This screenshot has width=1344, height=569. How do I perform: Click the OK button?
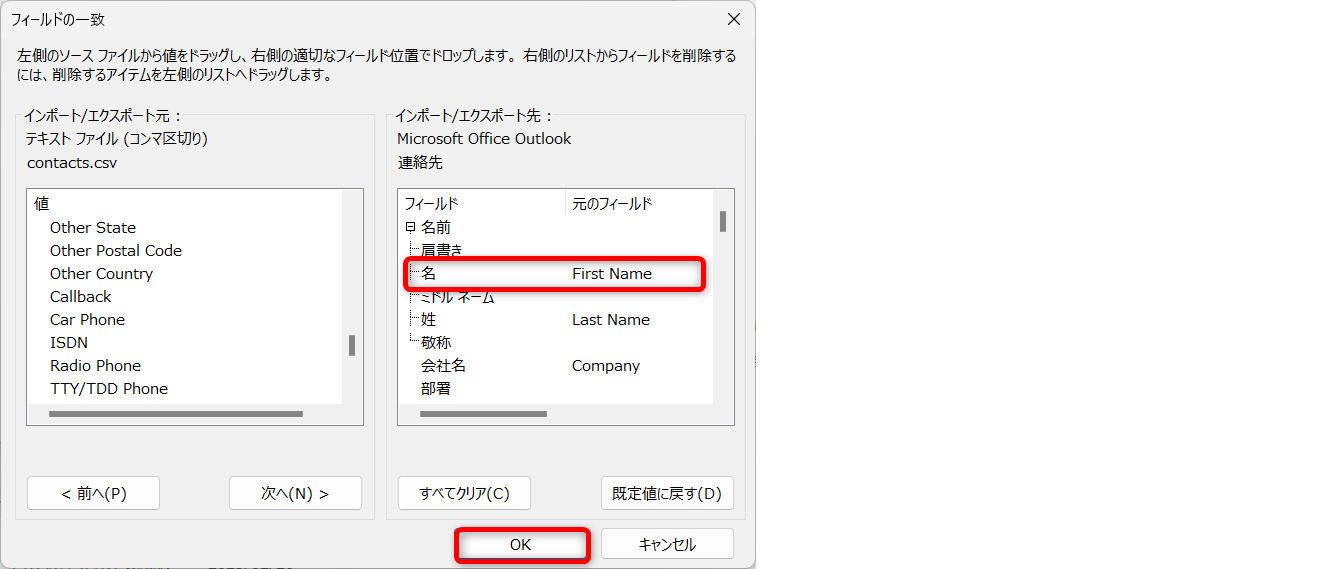click(x=521, y=545)
